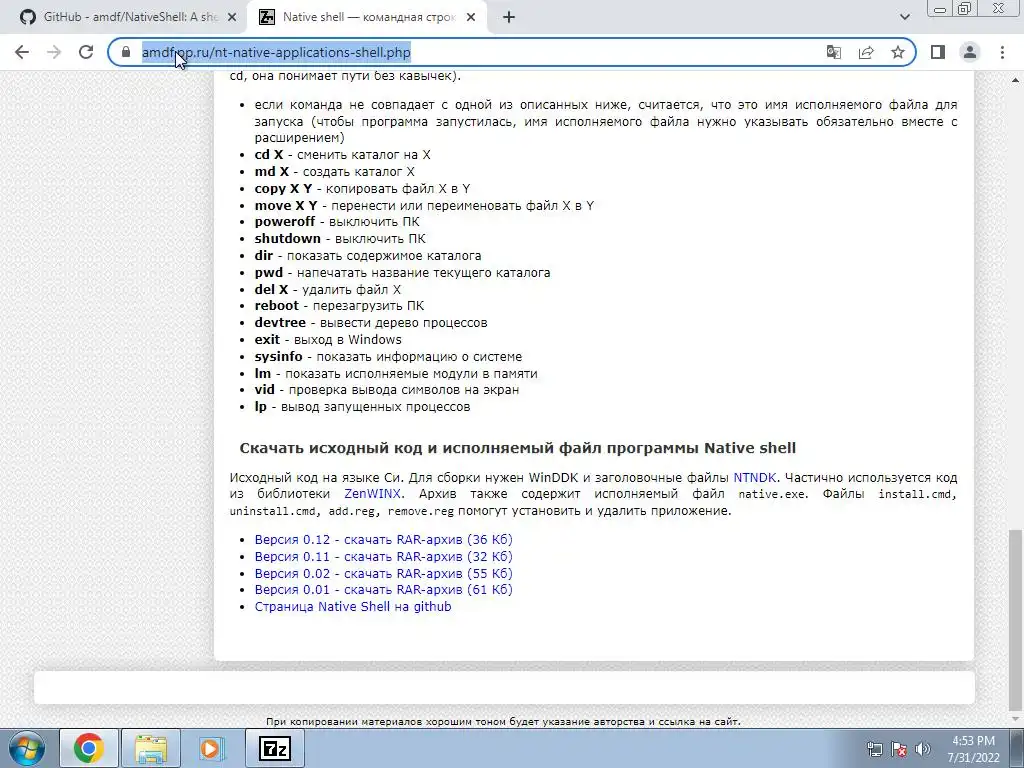Open Native Shell github page link
The image size is (1024, 768).
[353, 606]
